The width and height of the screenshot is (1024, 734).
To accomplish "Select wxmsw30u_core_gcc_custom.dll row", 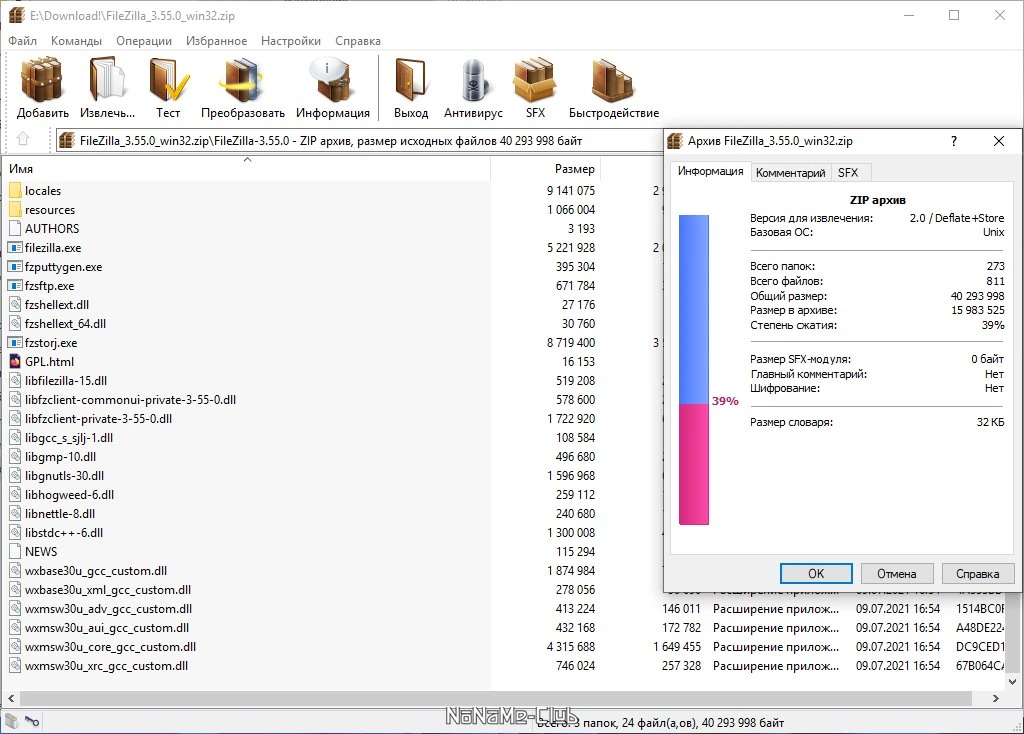I will (110, 646).
